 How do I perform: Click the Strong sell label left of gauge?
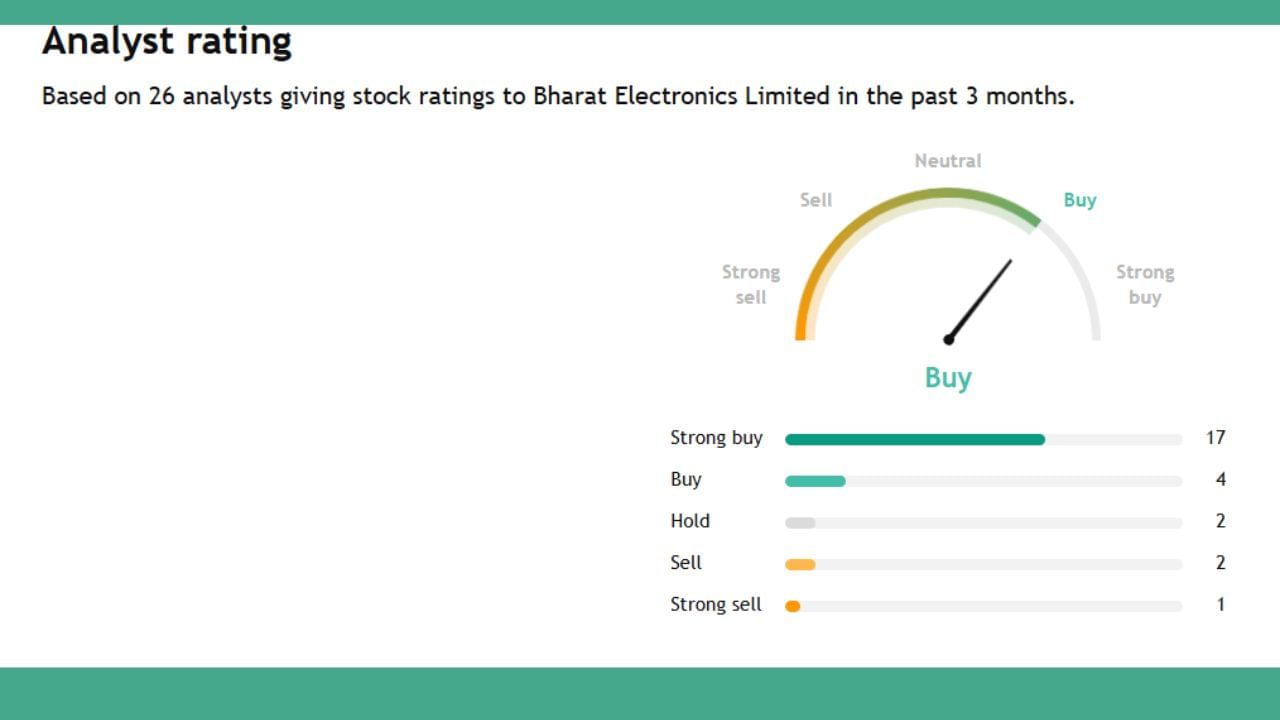coord(750,284)
